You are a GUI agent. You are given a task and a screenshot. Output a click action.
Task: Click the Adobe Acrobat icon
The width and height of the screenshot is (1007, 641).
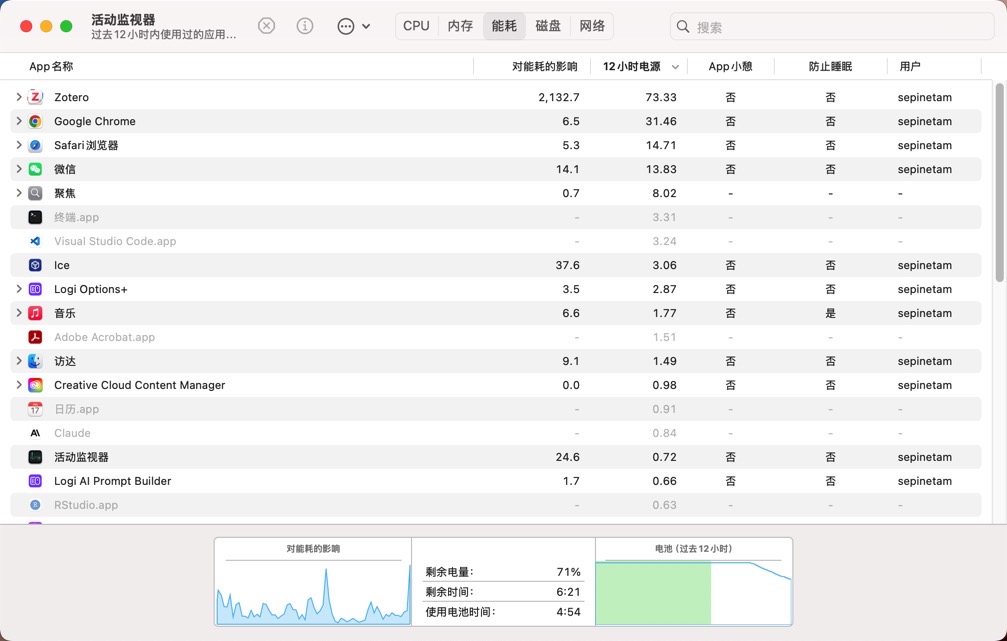[35, 337]
